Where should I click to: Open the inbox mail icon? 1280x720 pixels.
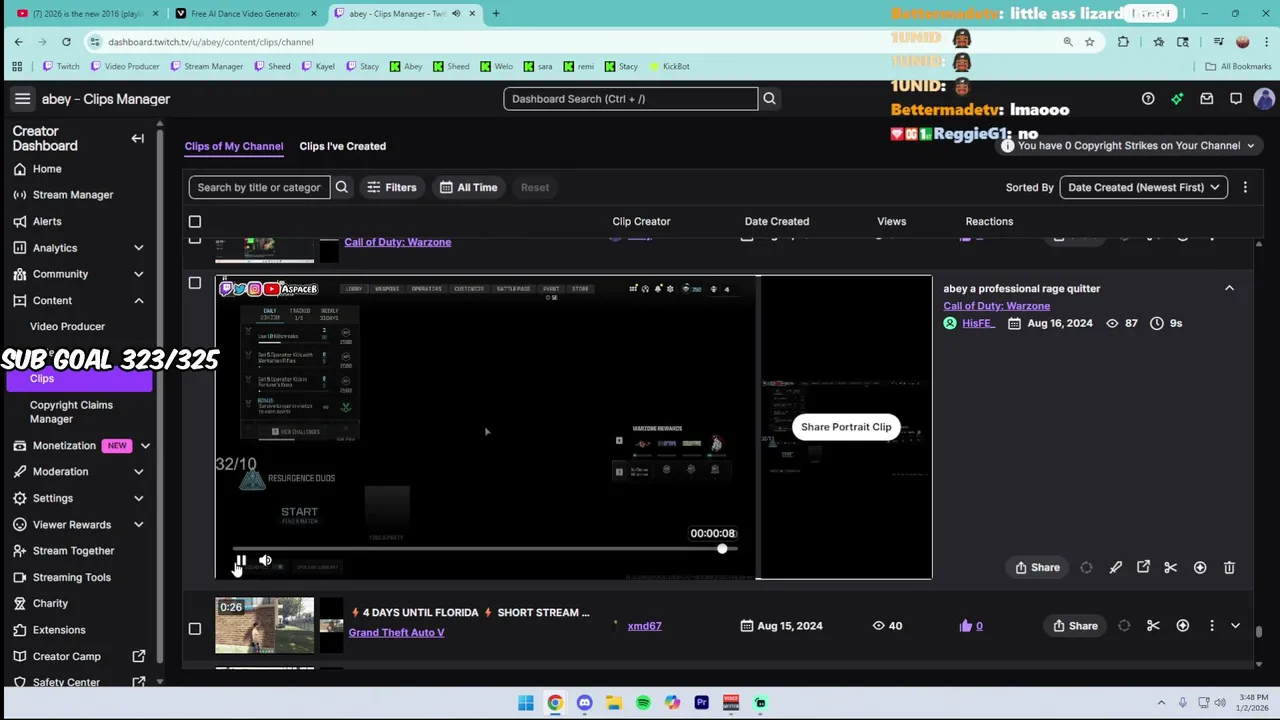click(1207, 99)
